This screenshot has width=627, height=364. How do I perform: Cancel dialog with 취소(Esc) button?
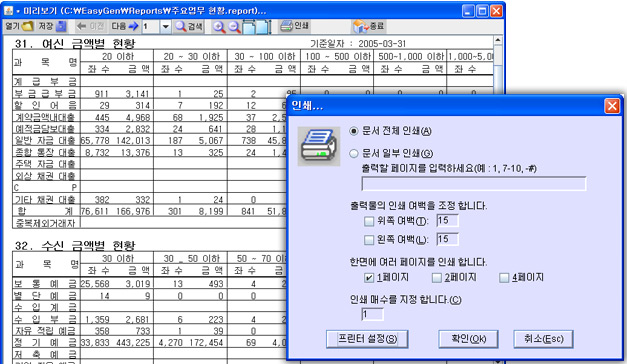(x=543, y=339)
